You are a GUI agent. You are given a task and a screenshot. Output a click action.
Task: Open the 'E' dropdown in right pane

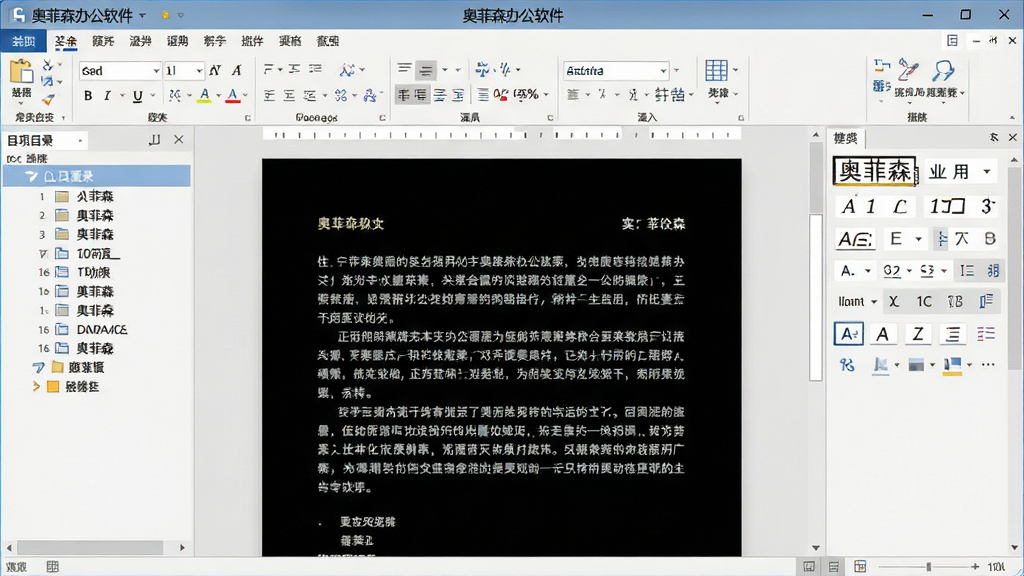918,239
